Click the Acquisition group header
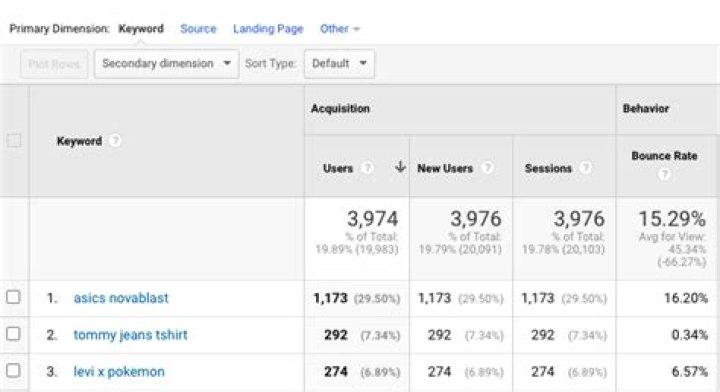Image resolution: width=720 pixels, height=392 pixels. coord(340,109)
